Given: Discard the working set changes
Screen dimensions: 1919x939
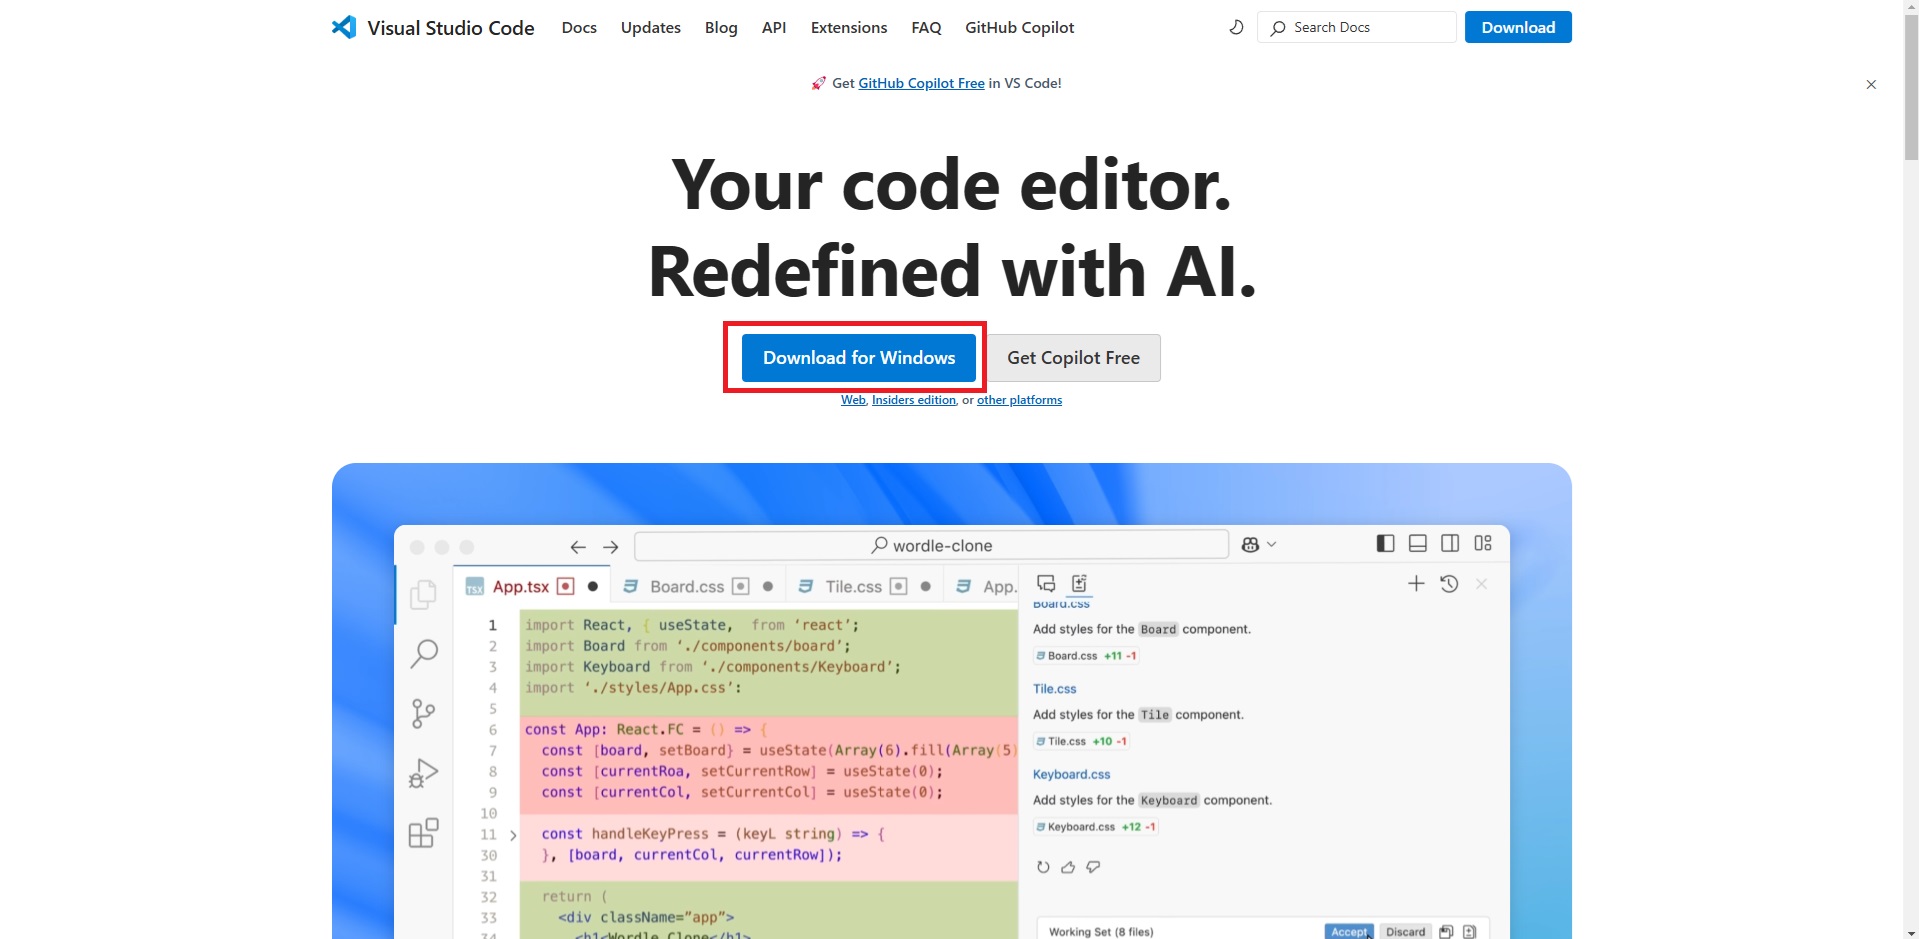Looking at the screenshot, I should 1405,931.
